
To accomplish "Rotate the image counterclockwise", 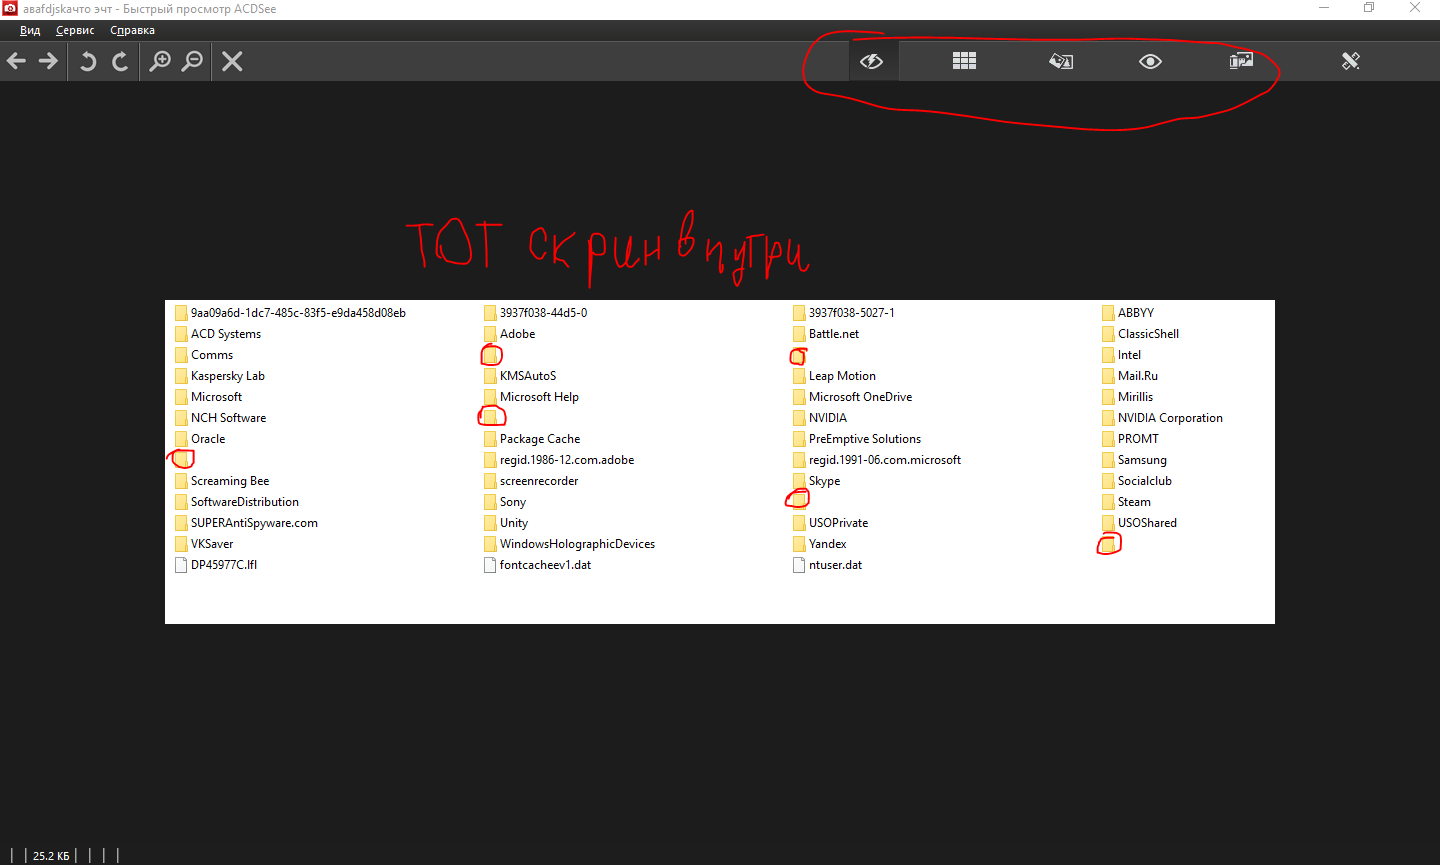I will coord(88,61).
